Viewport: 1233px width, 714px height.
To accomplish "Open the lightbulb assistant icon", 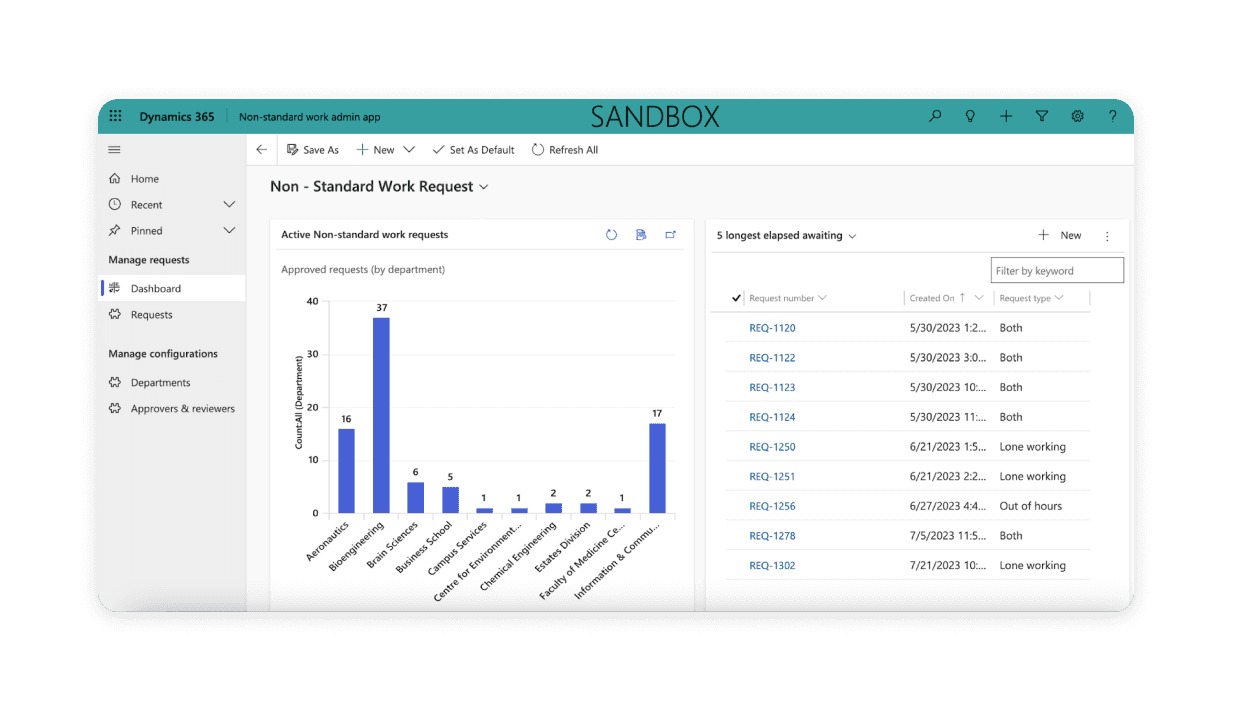I will click(970, 116).
